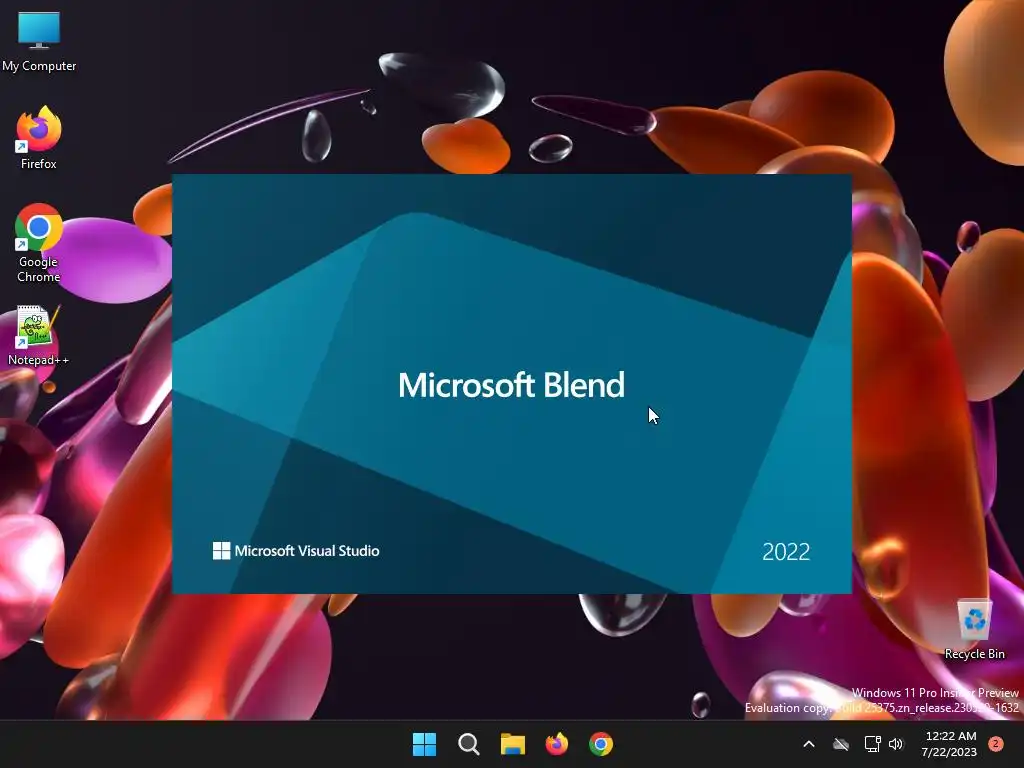Open taskbar Search

[x=469, y=744]
